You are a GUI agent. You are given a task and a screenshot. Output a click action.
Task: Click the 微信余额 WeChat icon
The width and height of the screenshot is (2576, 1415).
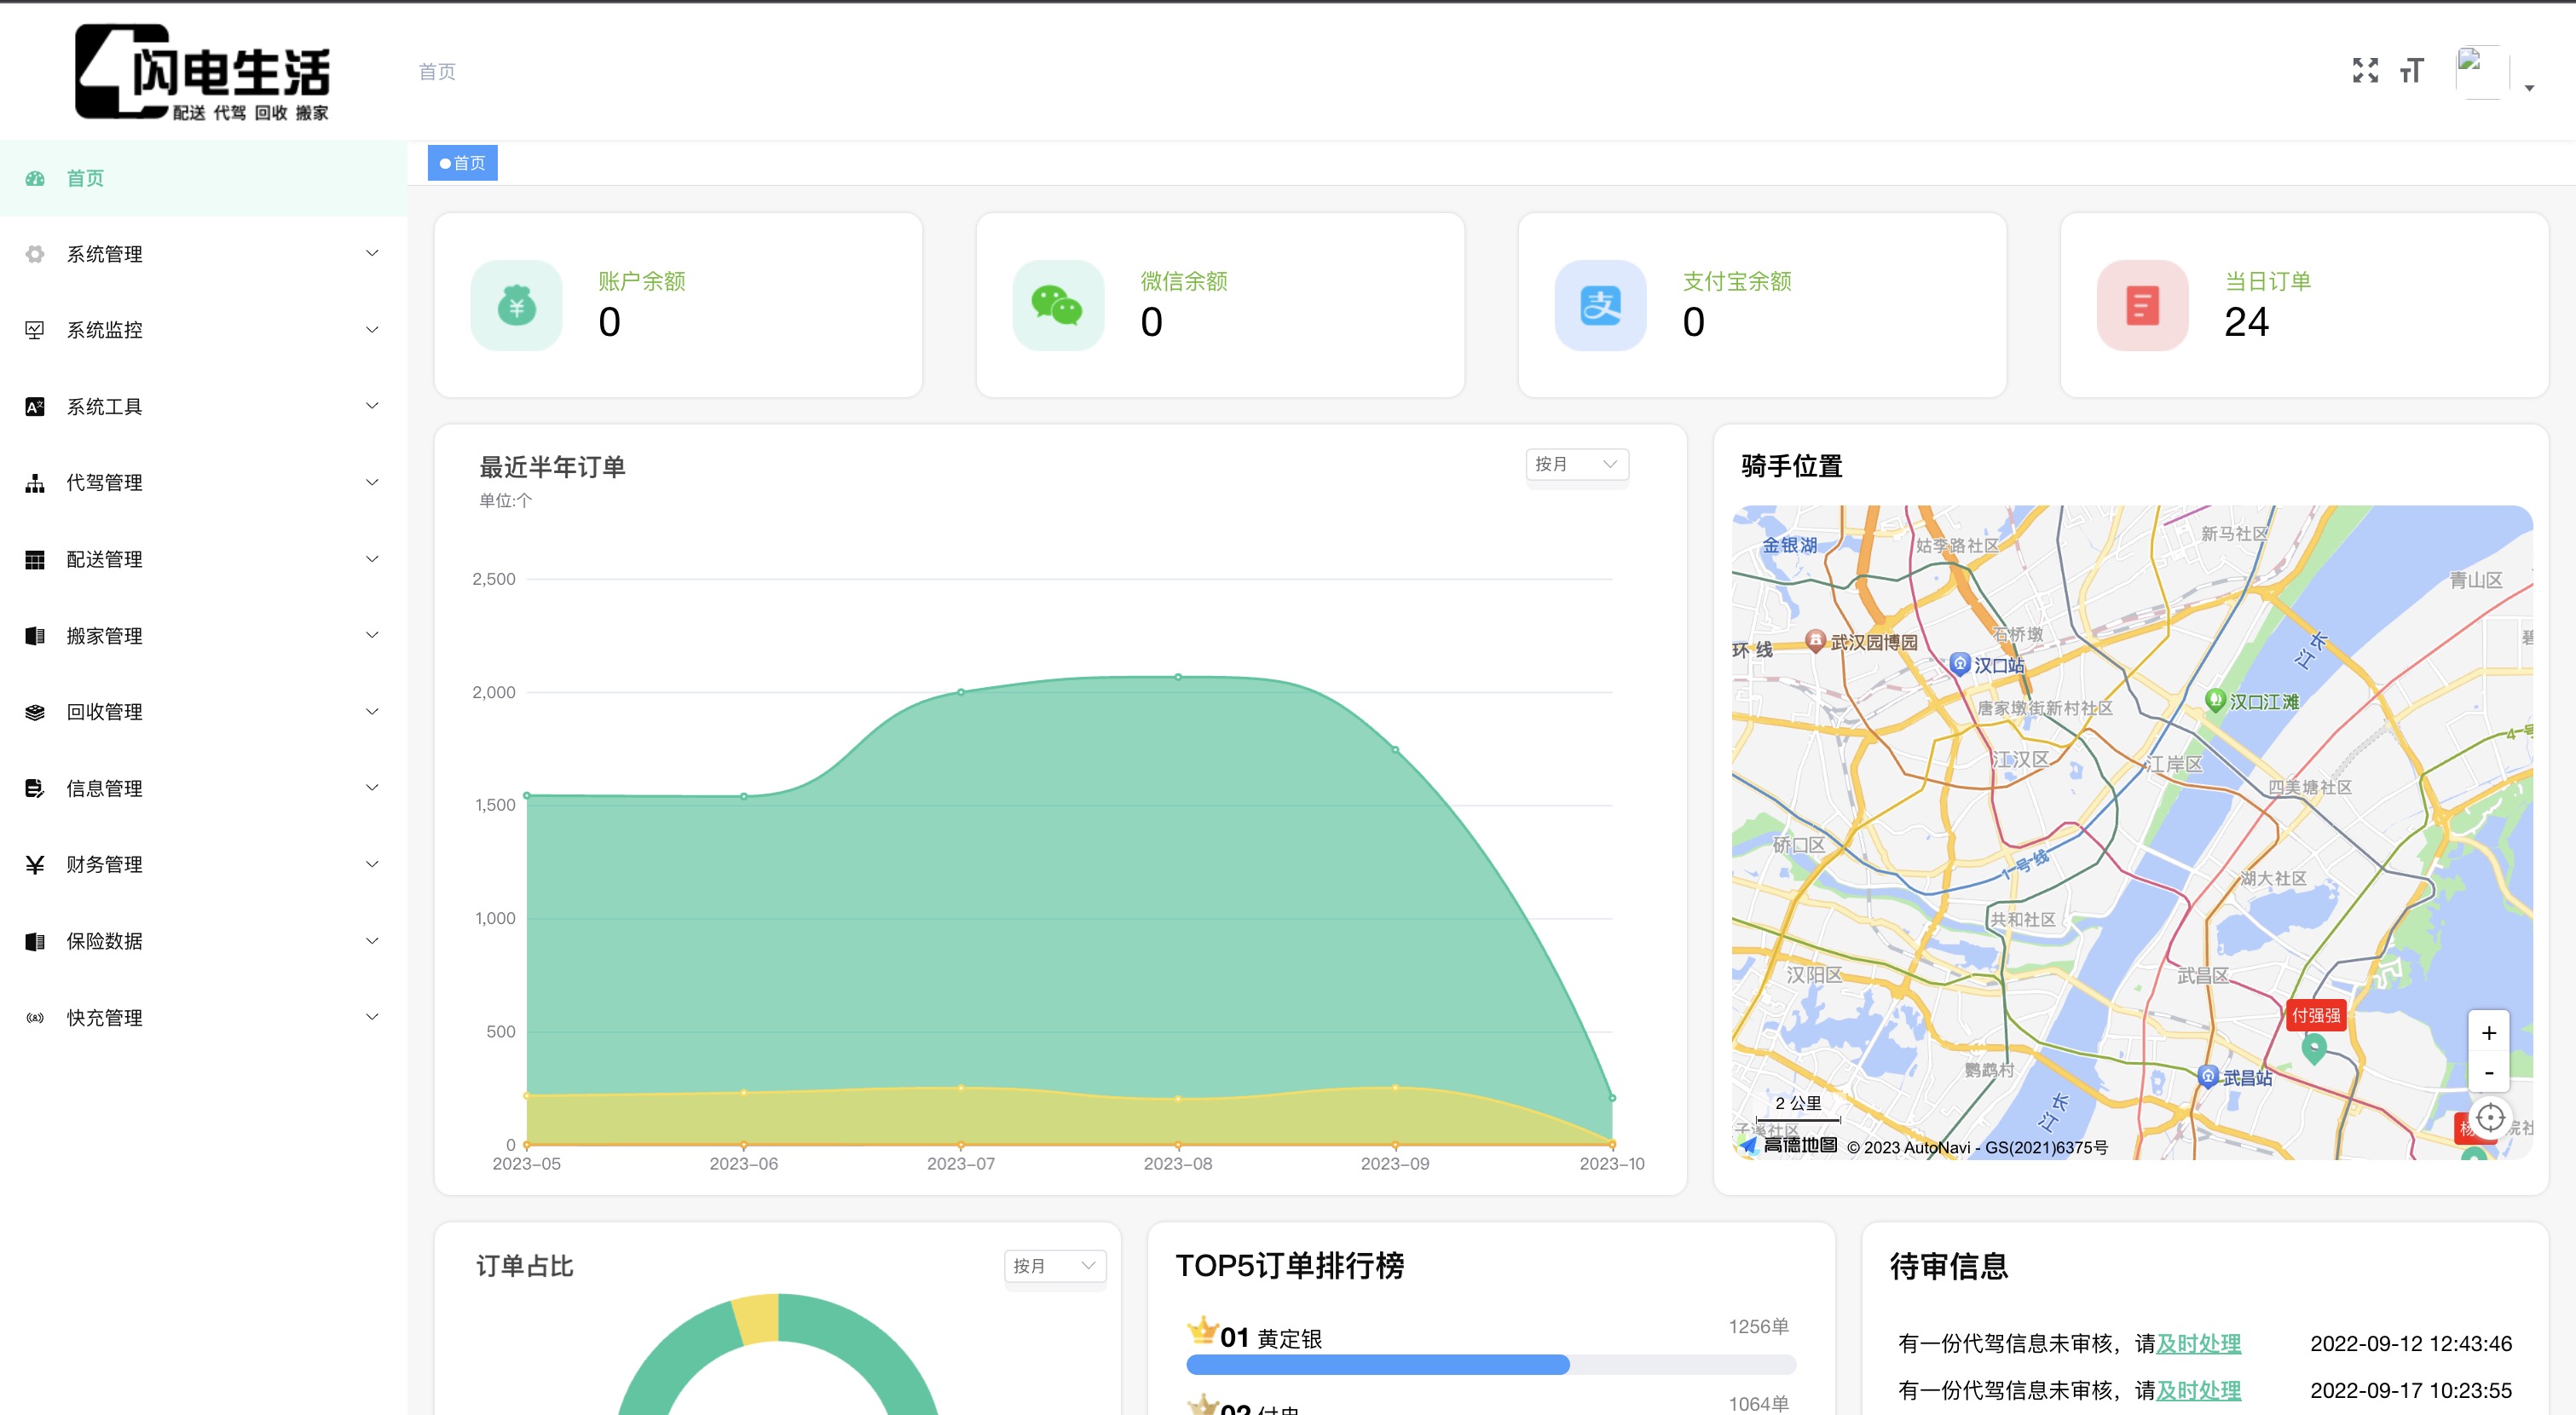click(x=1058, y=305)
